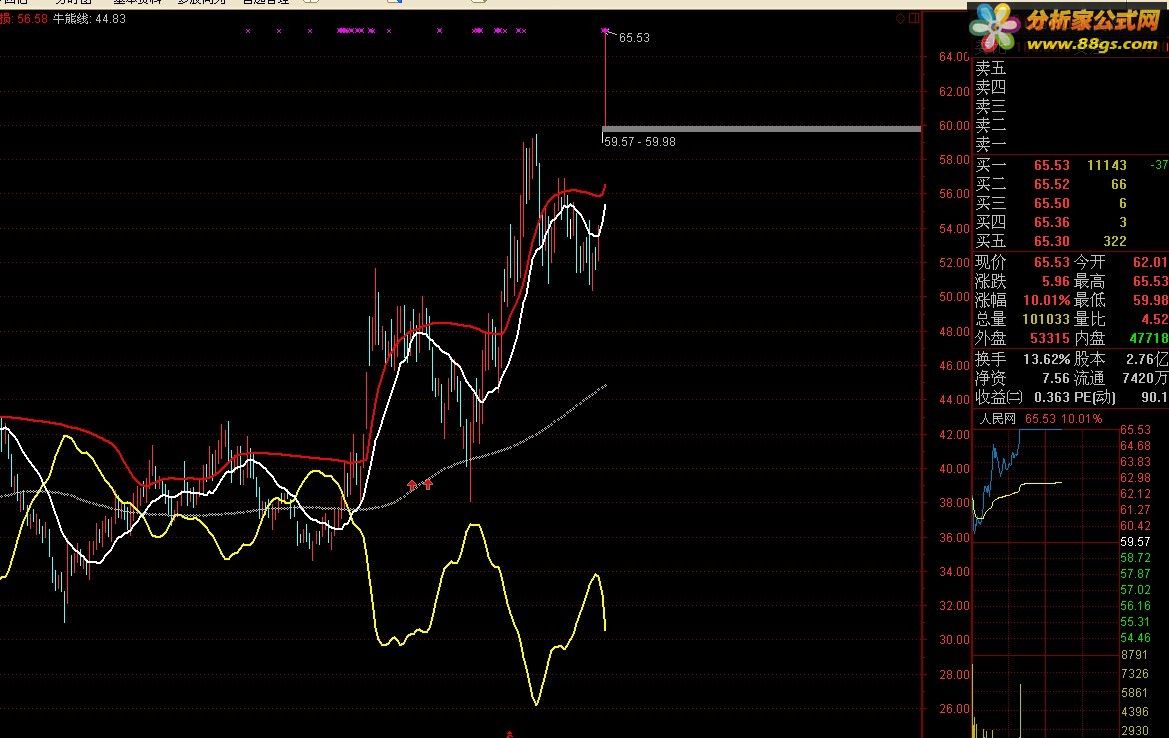Click the 量比 volume ratio 4.52
The width and height of the screenshot is (1169, 738).
(x=1154, y=319)
